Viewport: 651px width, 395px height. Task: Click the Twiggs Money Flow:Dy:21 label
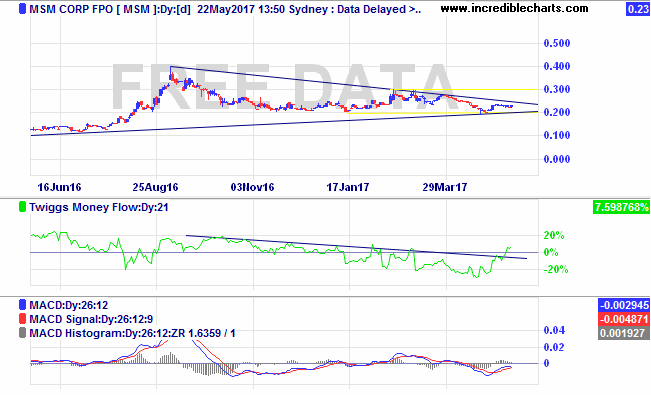pos(99,207)
